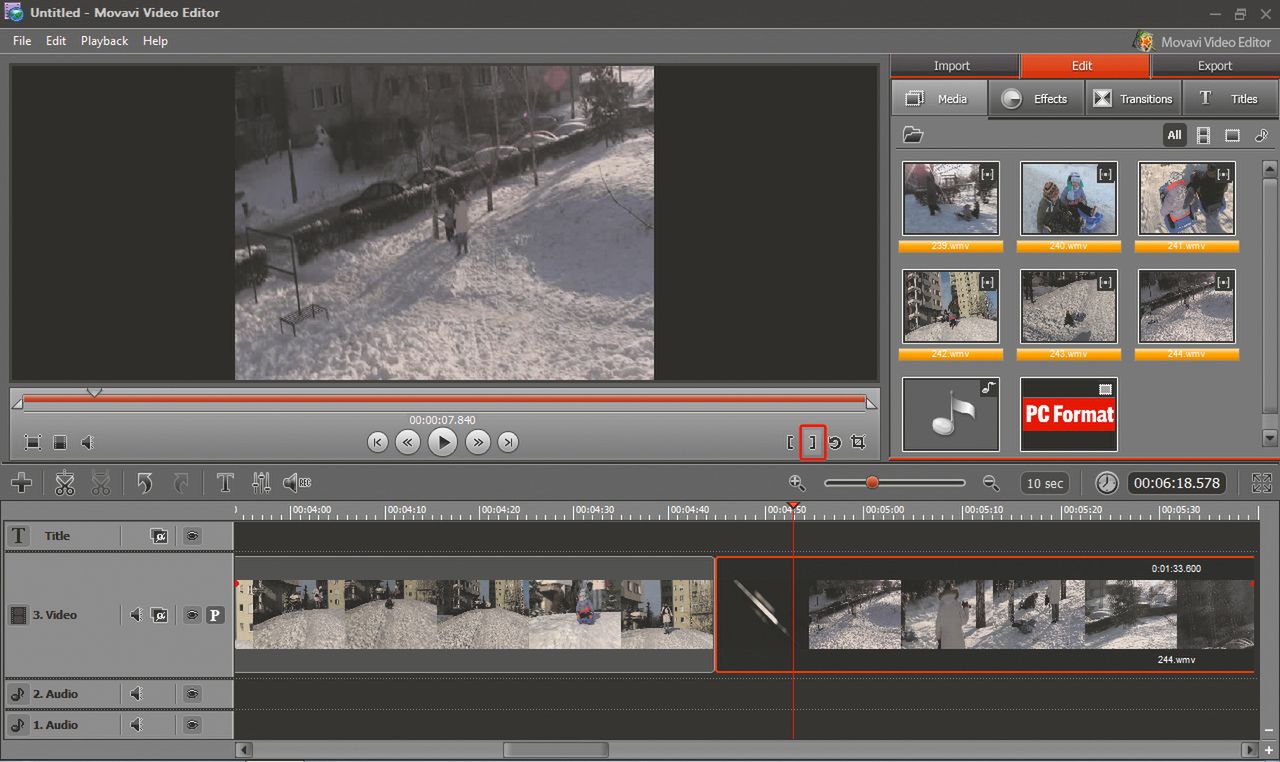Select the 239.wmv media thumbnail

950,198
